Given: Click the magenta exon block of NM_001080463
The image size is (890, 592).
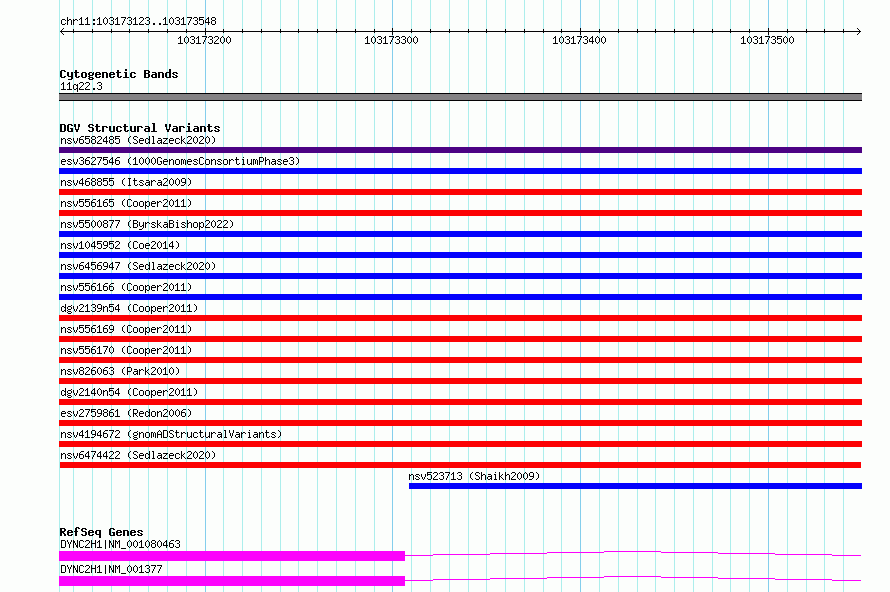Looking at the screenshot, I should tap(232, 556).
